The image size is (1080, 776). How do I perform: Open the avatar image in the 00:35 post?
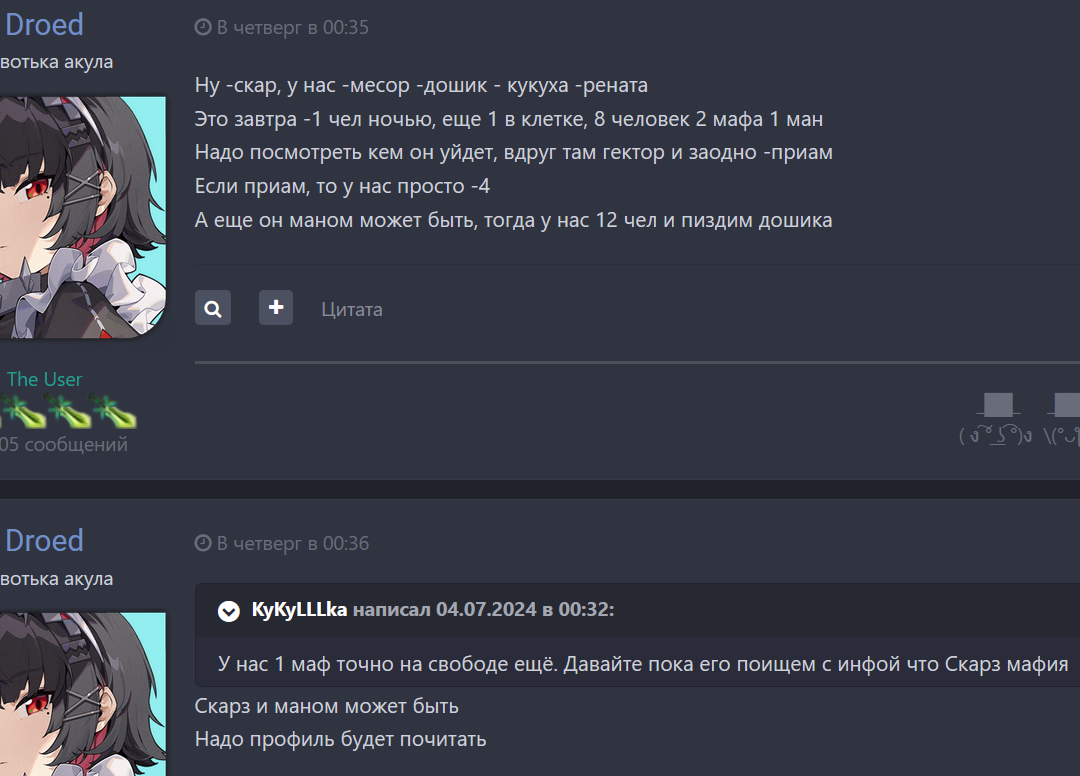(x=82, y=217)
